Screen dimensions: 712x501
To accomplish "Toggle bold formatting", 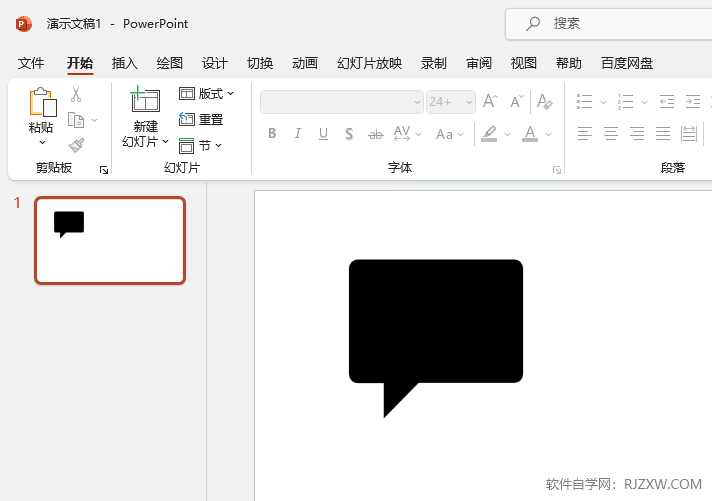I will point(272,134).
